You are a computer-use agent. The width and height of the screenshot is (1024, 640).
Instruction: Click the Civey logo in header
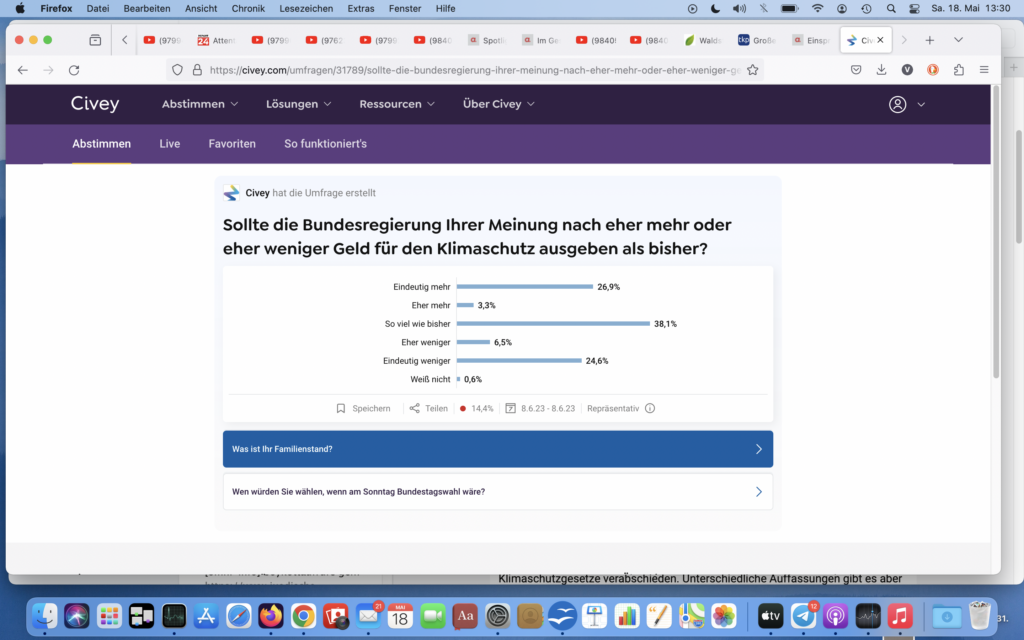coord(95,104)
